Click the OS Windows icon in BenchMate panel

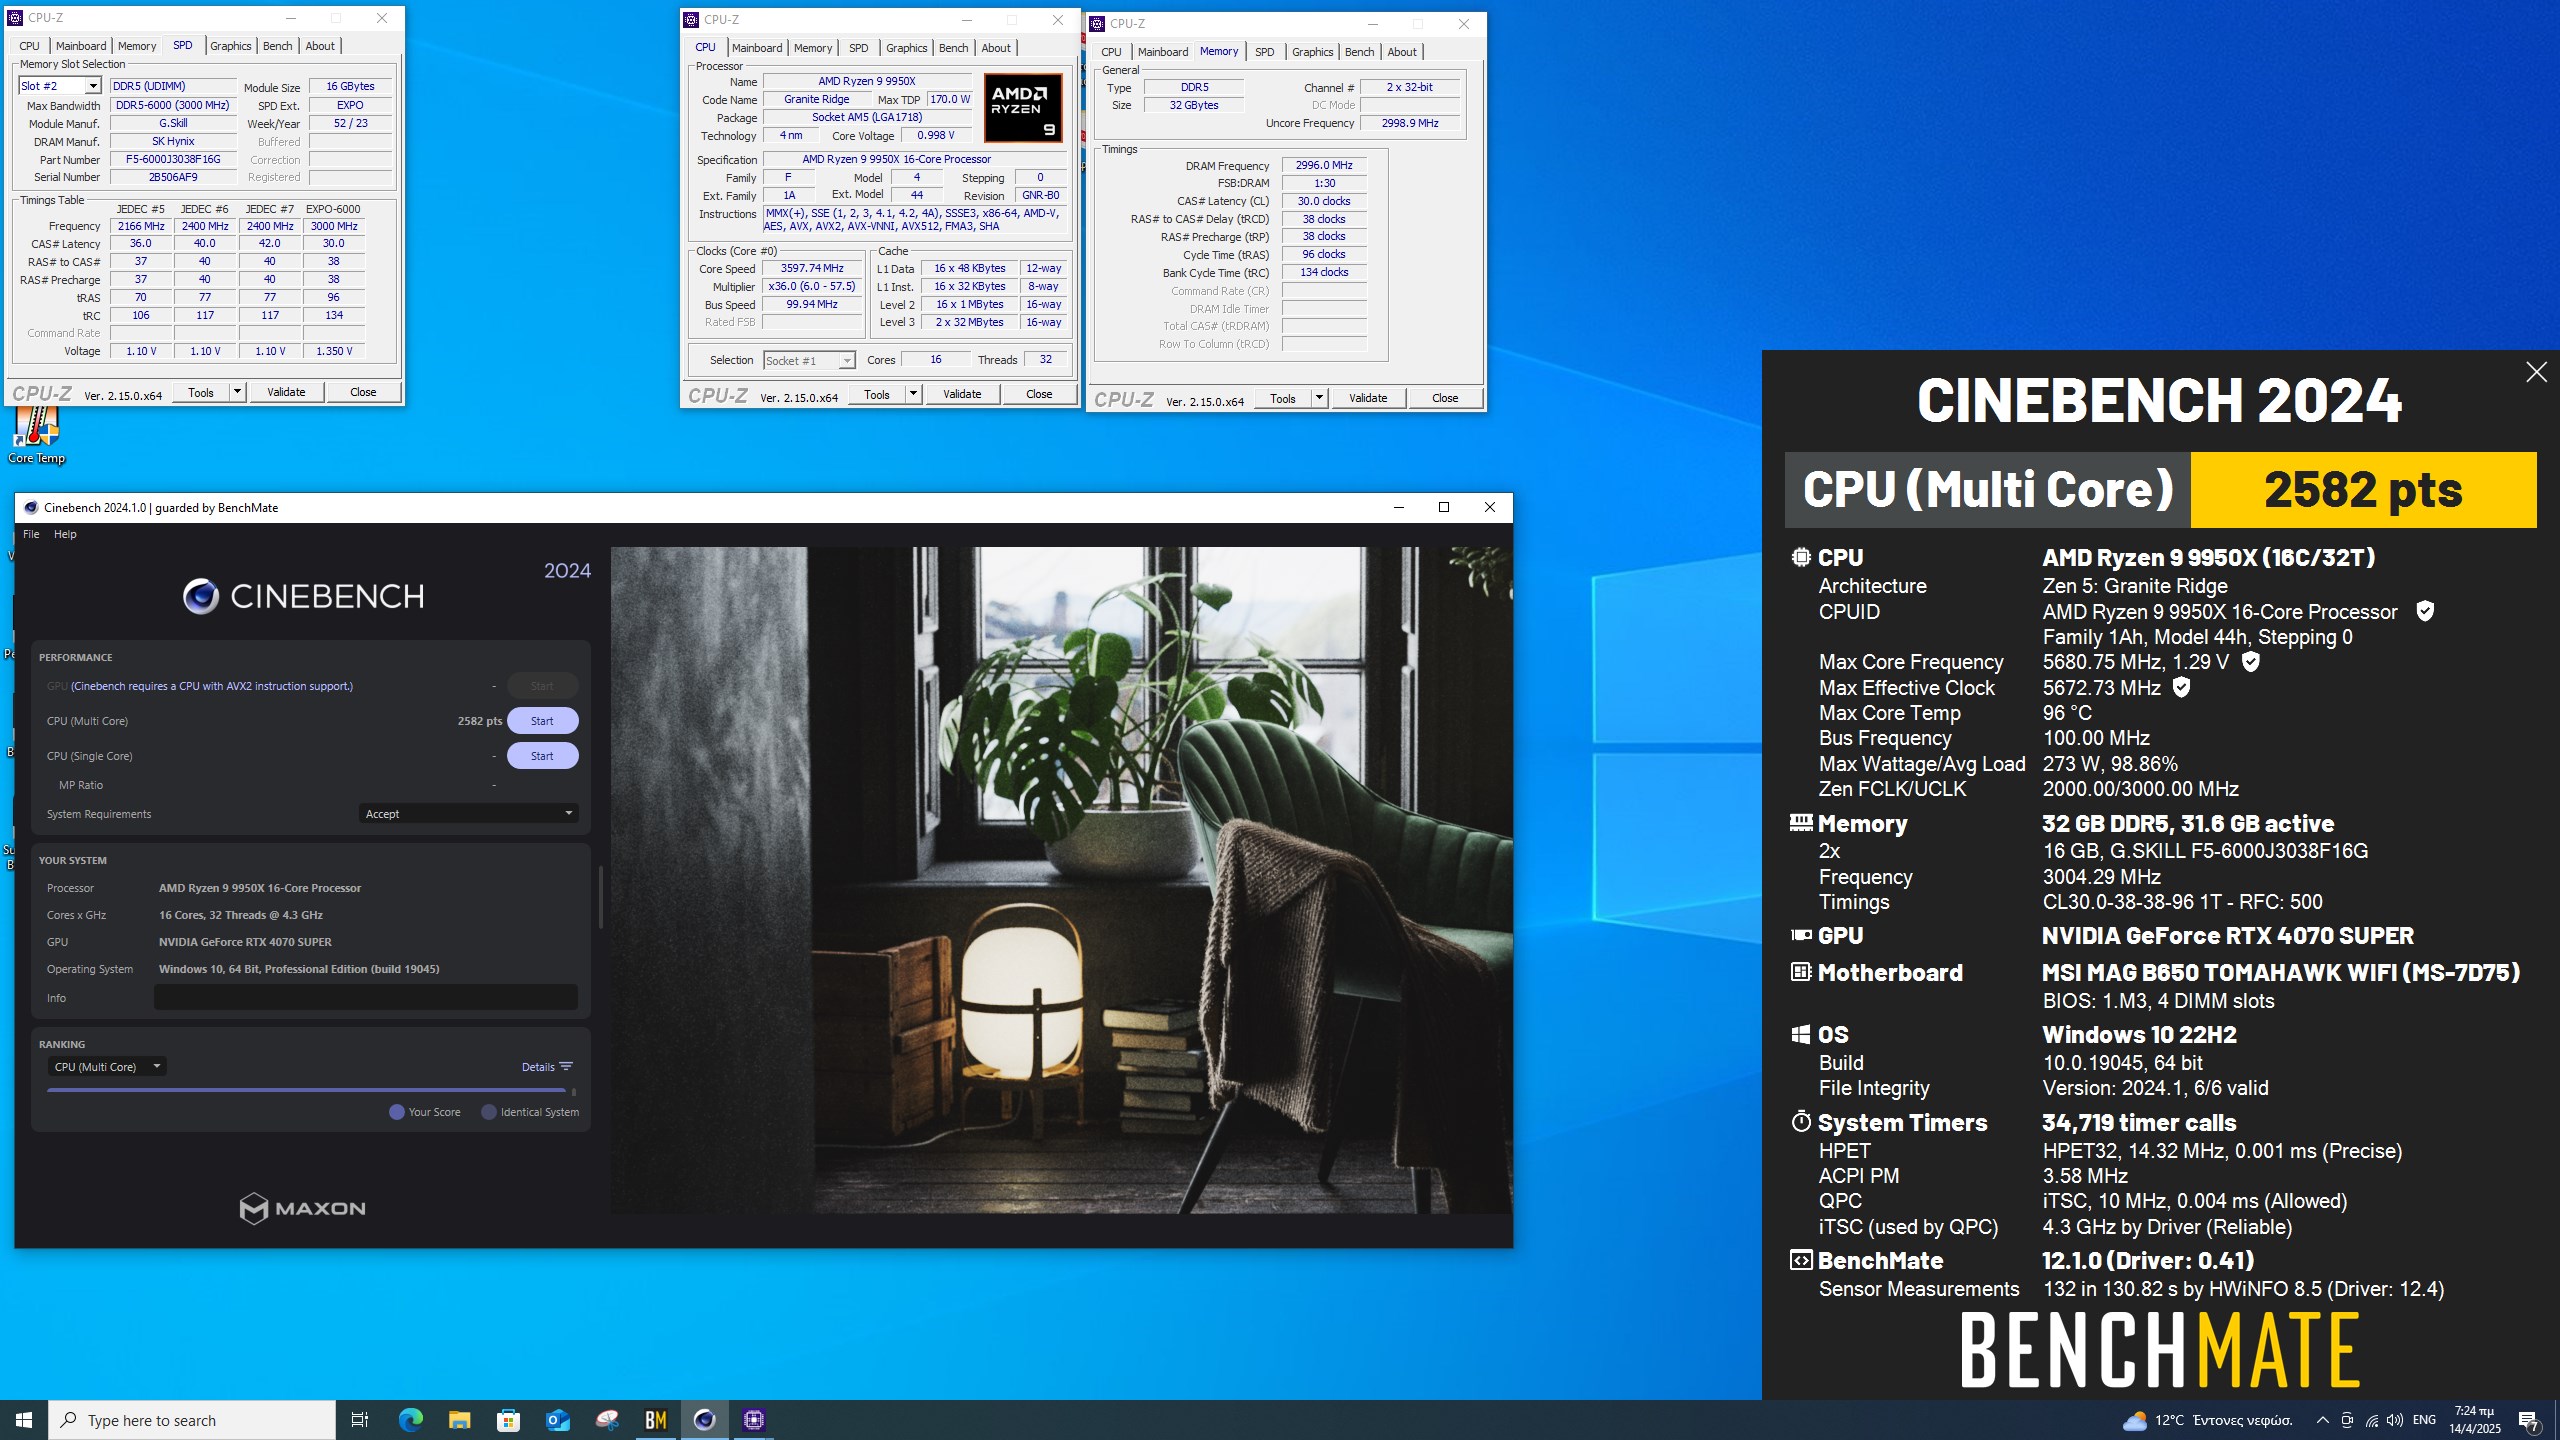1801,1034
